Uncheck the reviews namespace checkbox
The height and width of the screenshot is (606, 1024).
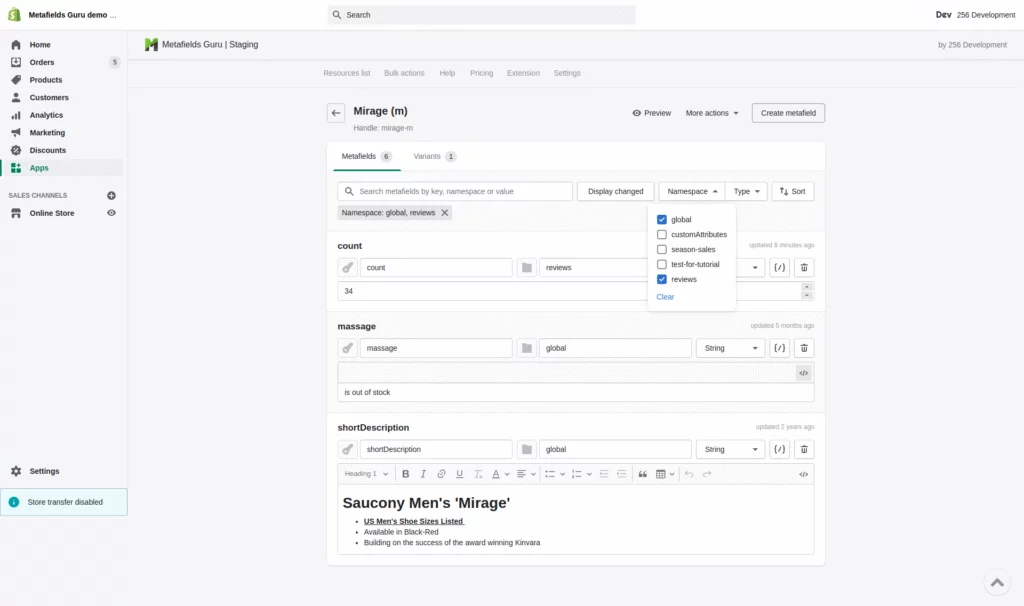click(x=662, y=279)
